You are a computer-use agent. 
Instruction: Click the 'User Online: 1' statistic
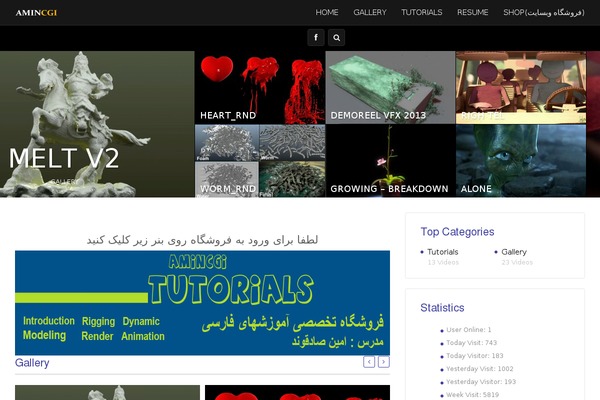point(468,330)
